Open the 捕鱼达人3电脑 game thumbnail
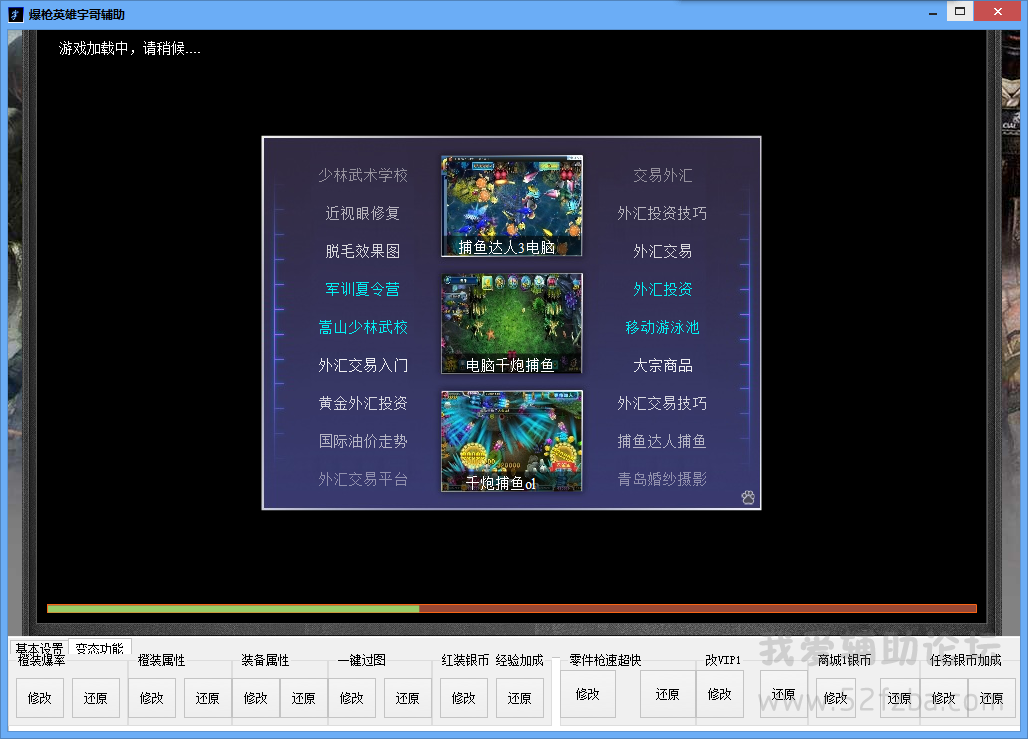Screen dimensions: 1028x739 (x=512, y=206)
